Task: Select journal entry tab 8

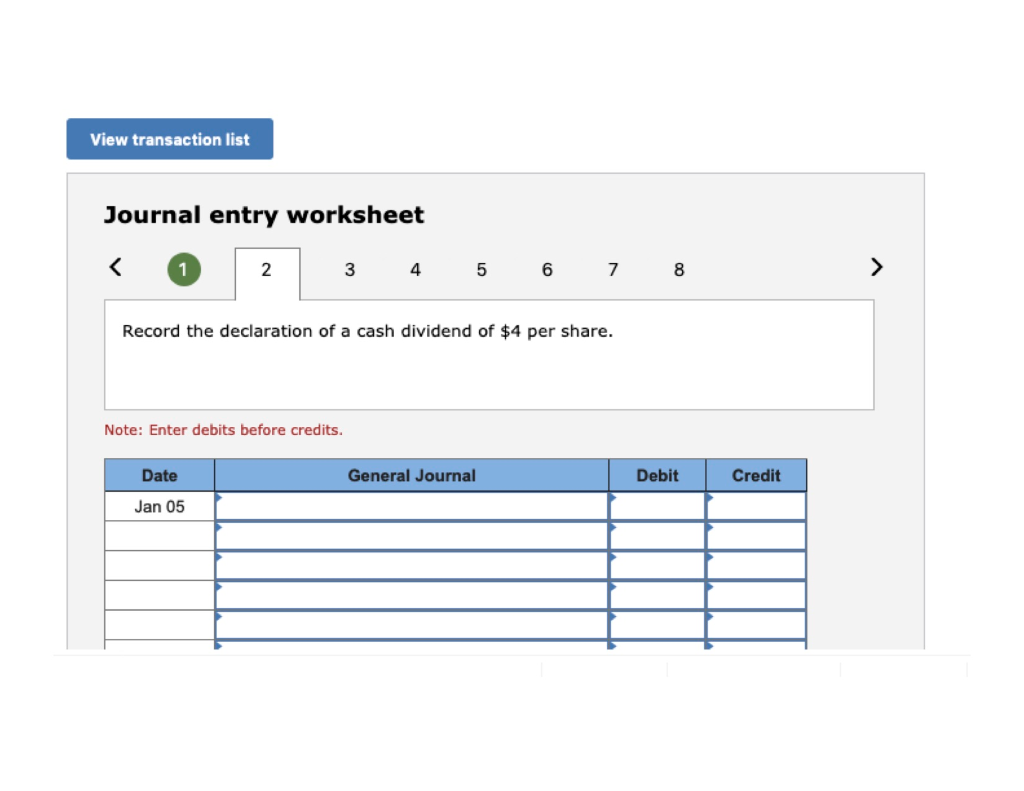Action: click(679, 269)
